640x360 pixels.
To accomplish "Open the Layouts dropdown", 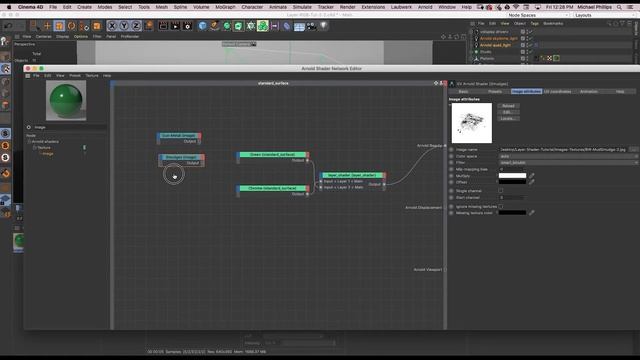I will pyautogui.click(x=604, y=15).
